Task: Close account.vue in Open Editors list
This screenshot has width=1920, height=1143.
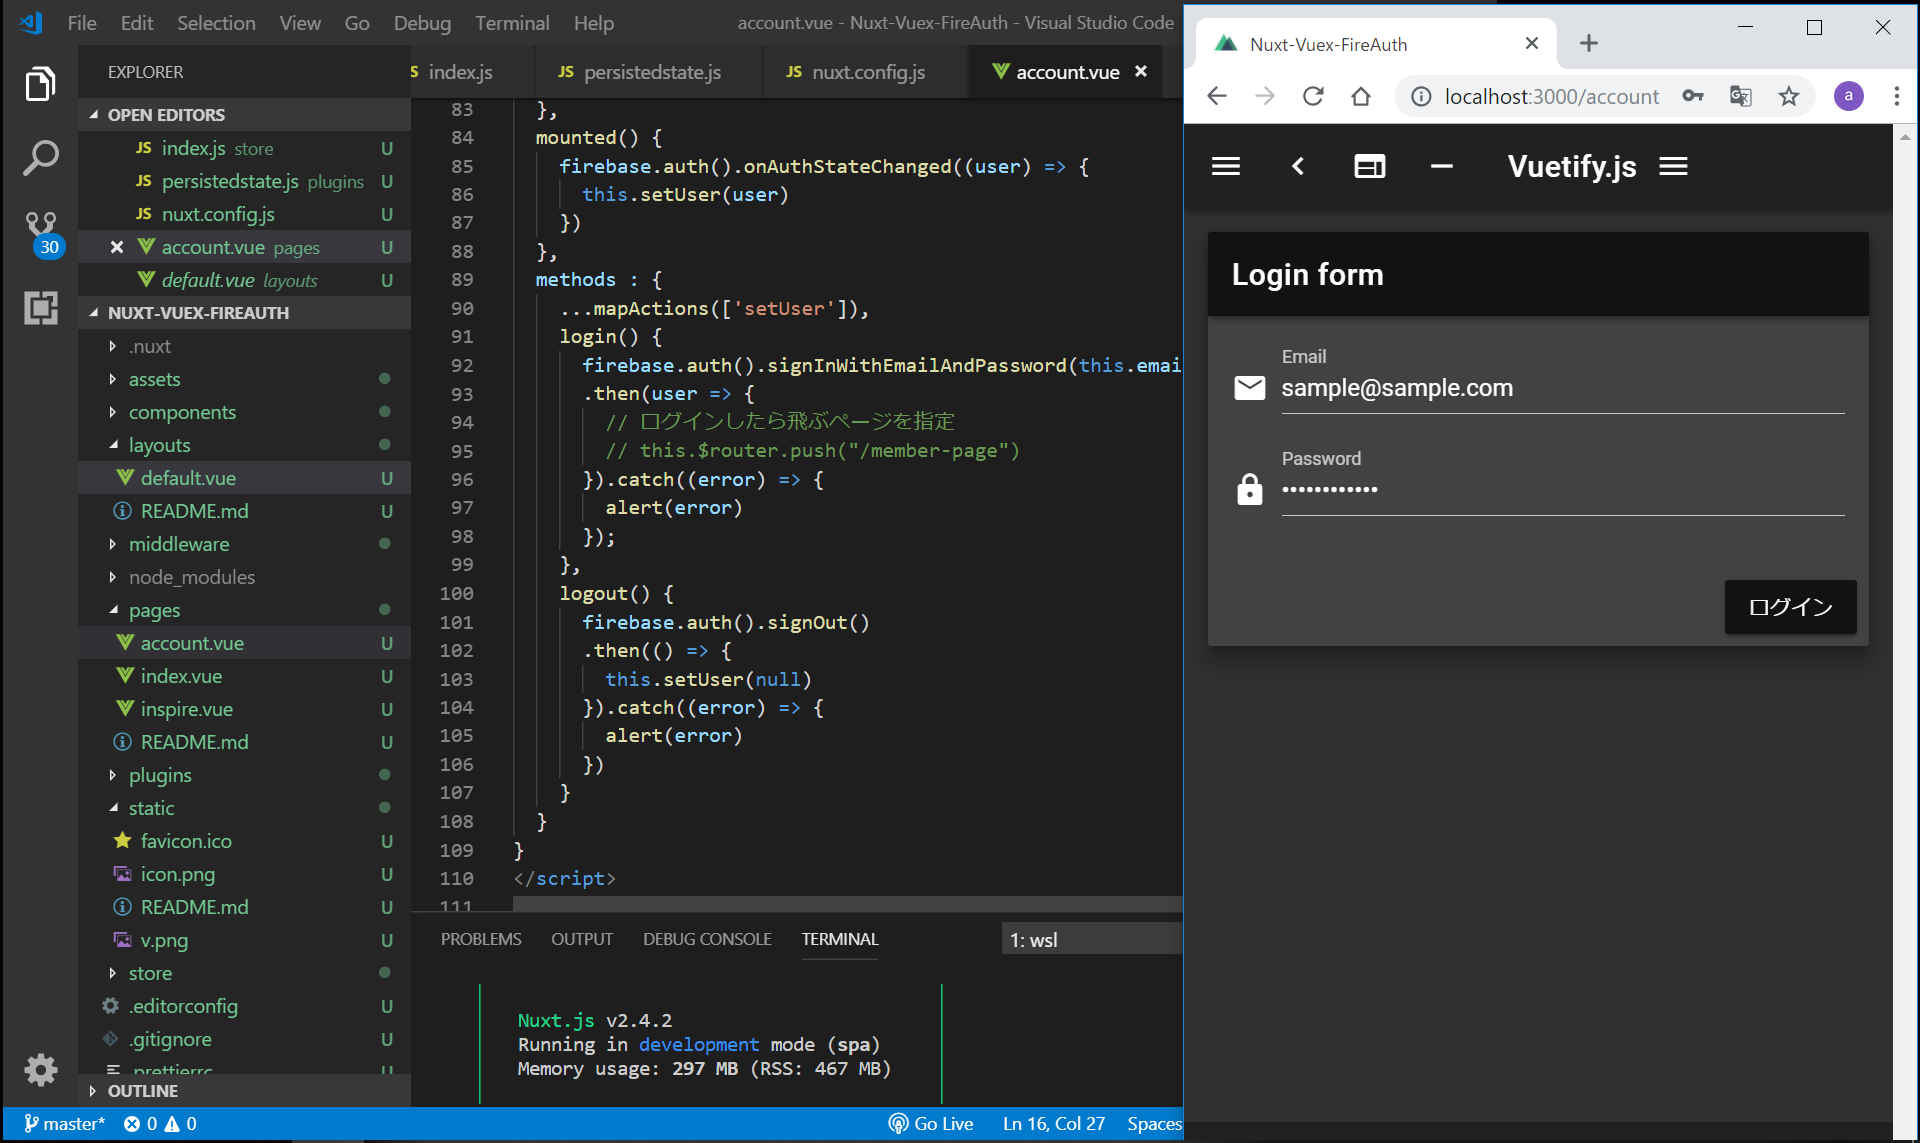Action: point(117,247)
